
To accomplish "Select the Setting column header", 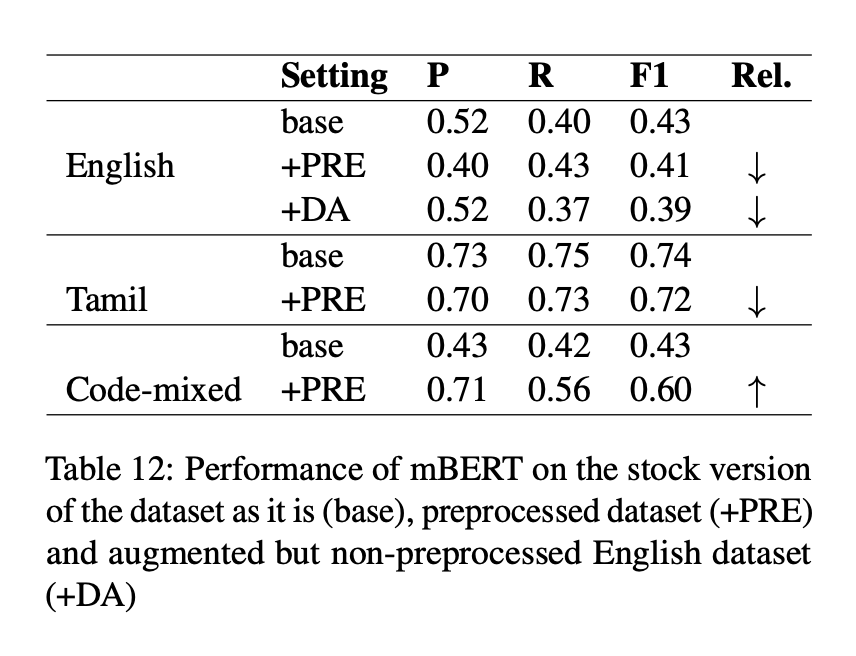I will (x=334, y=77).
